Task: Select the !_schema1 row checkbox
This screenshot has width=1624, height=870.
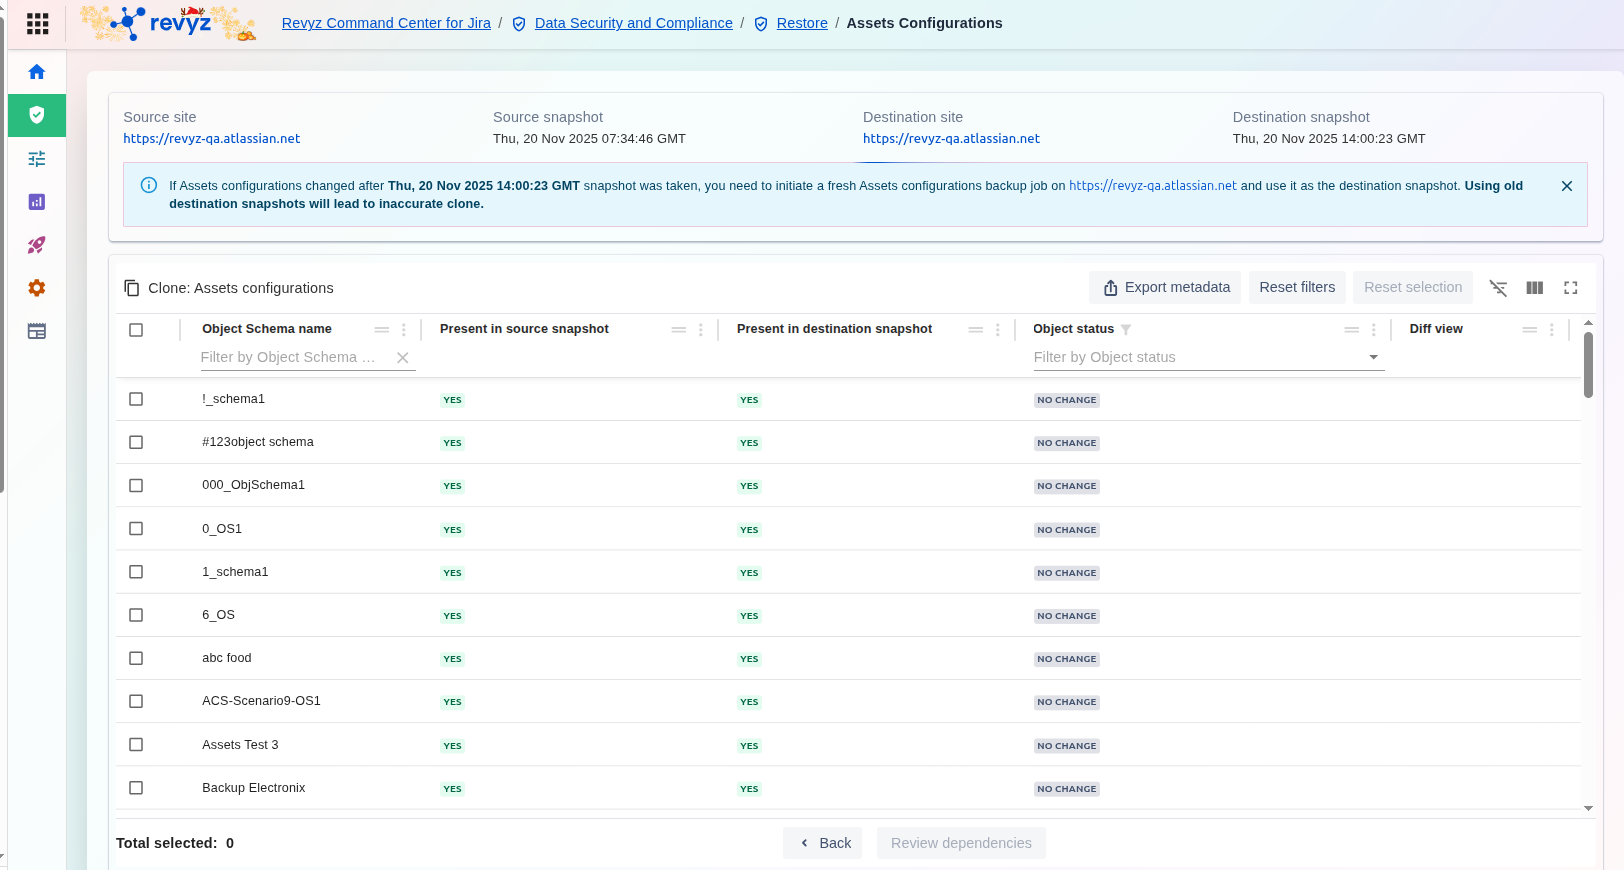Action: click(x=136, y=399)
